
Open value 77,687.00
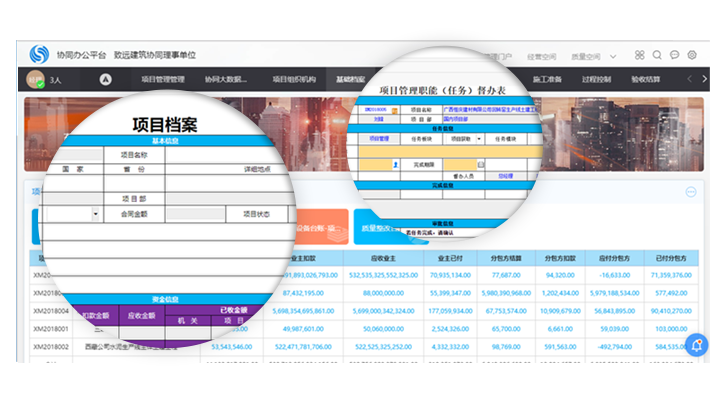[506, 275]
